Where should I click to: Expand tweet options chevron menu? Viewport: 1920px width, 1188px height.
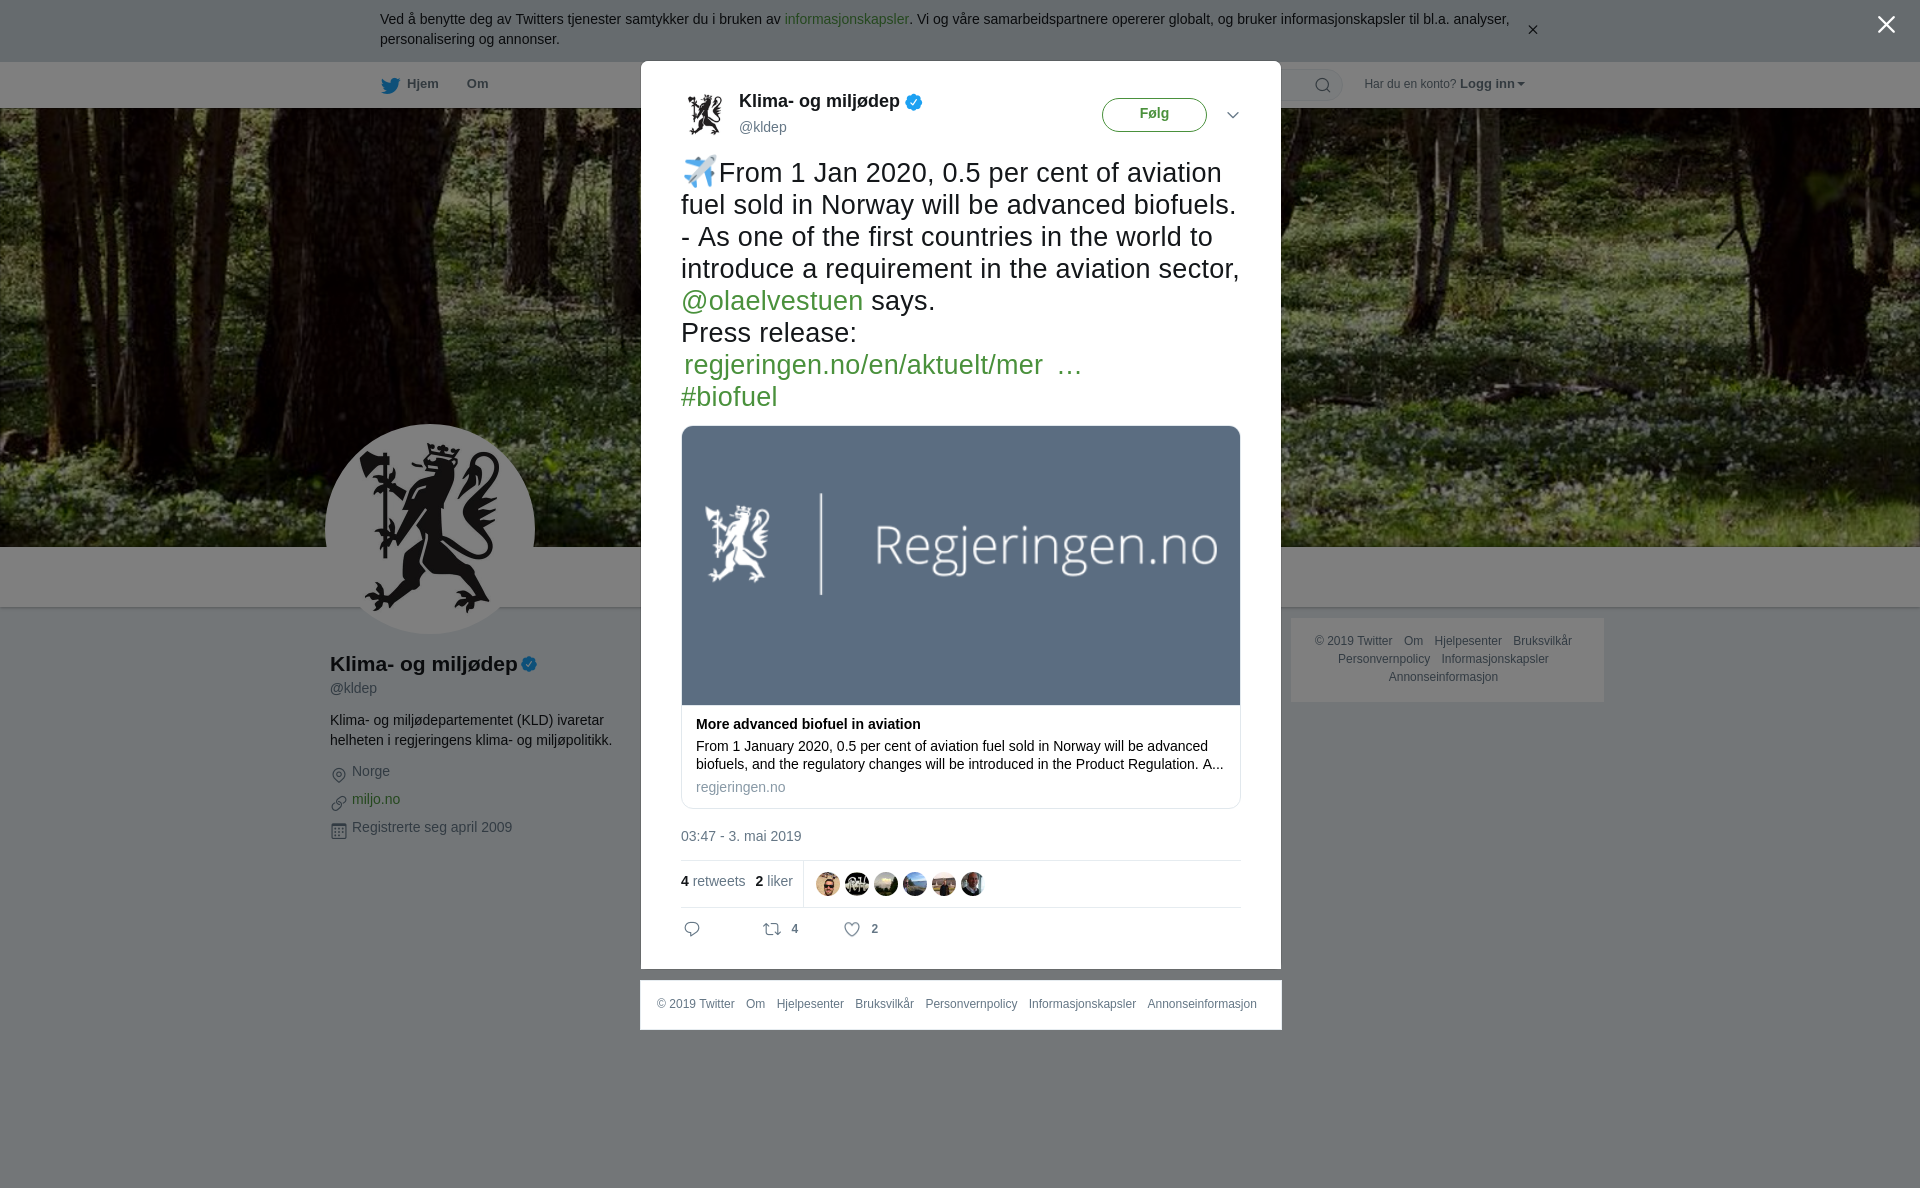coord(1233,115)
